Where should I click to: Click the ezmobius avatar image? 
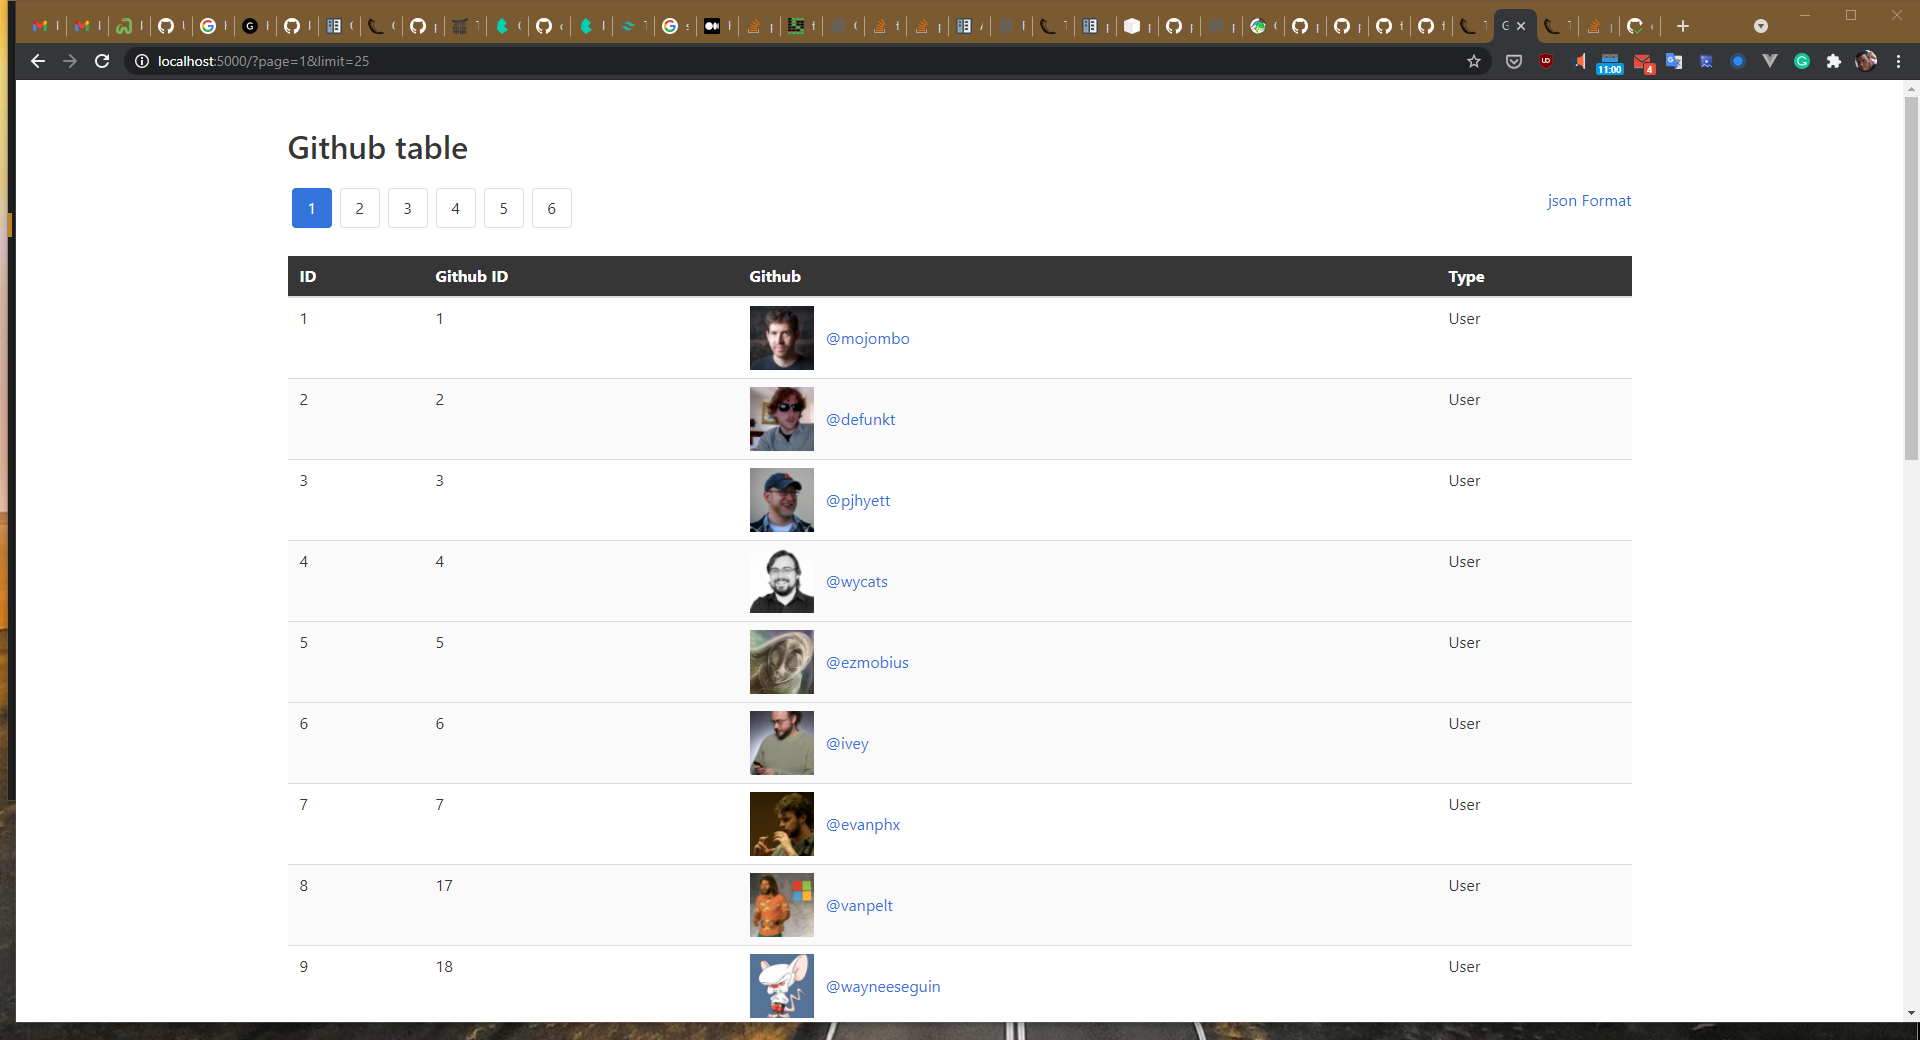(782, 662)
